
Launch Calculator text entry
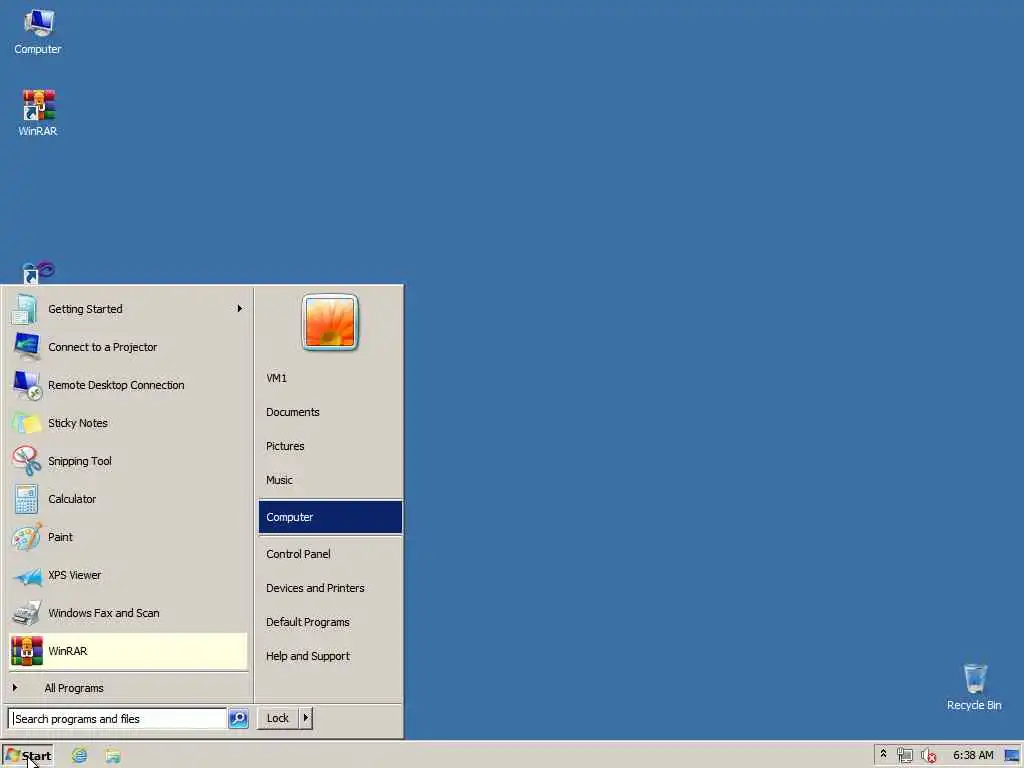click(72, 499)
